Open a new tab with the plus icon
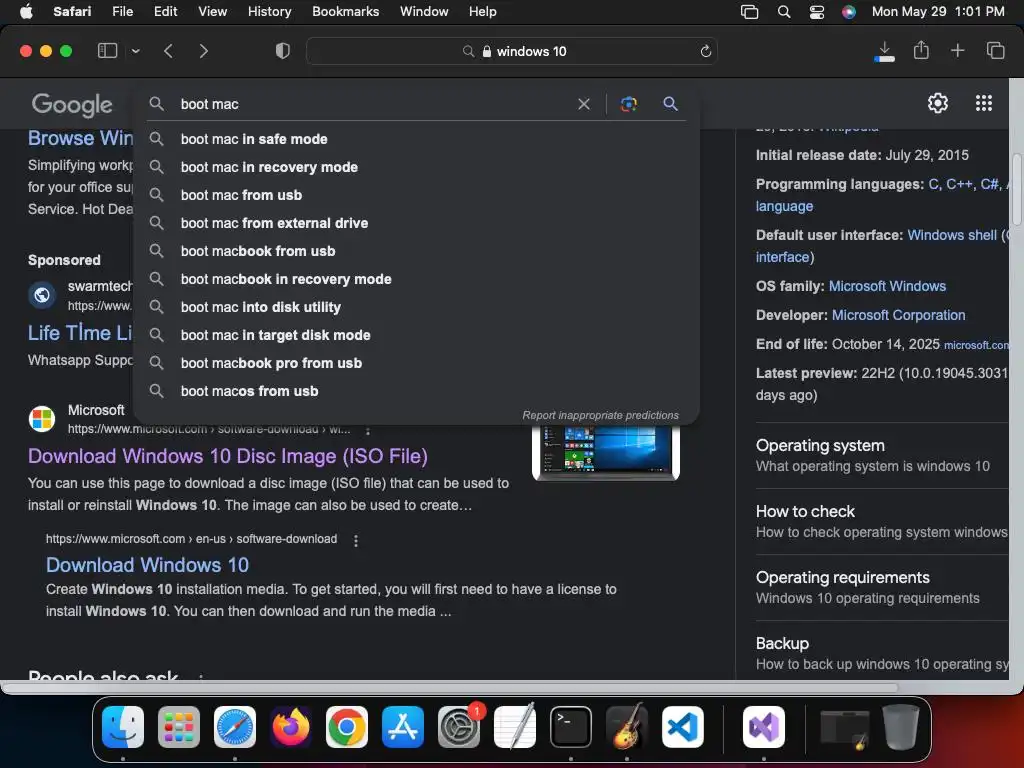Image resolution: width=1024 pixels, height=768 pixels. [x=957, y=50]
